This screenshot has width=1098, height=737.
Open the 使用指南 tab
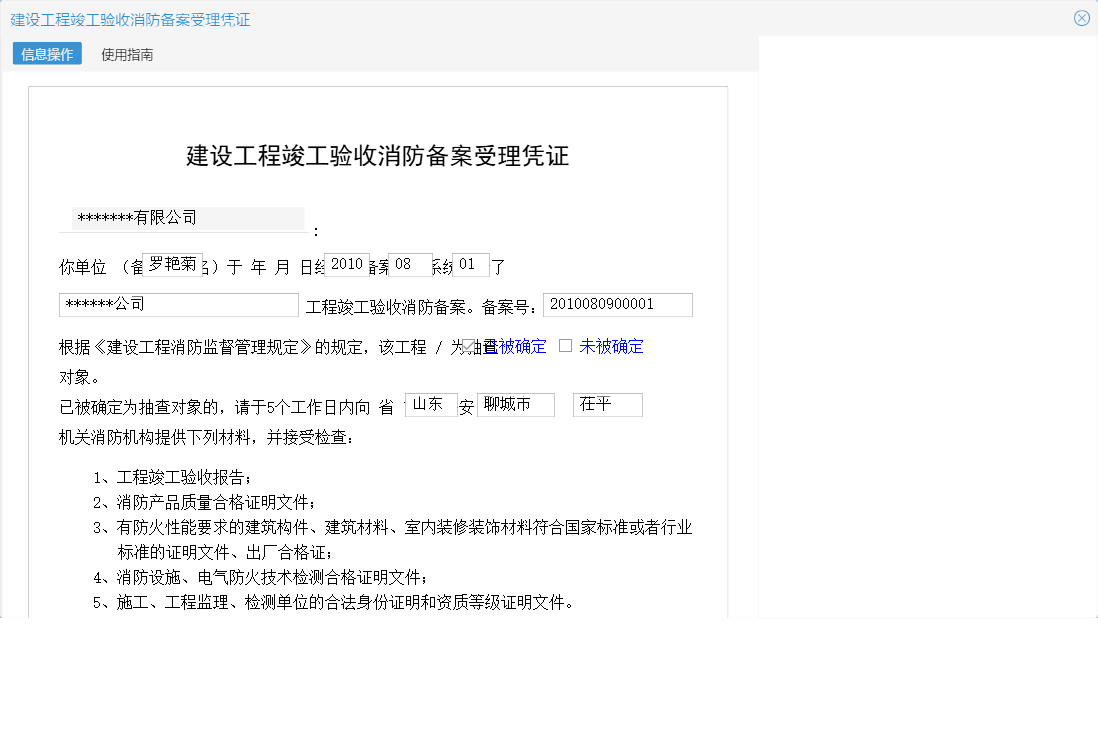(125, 54)
